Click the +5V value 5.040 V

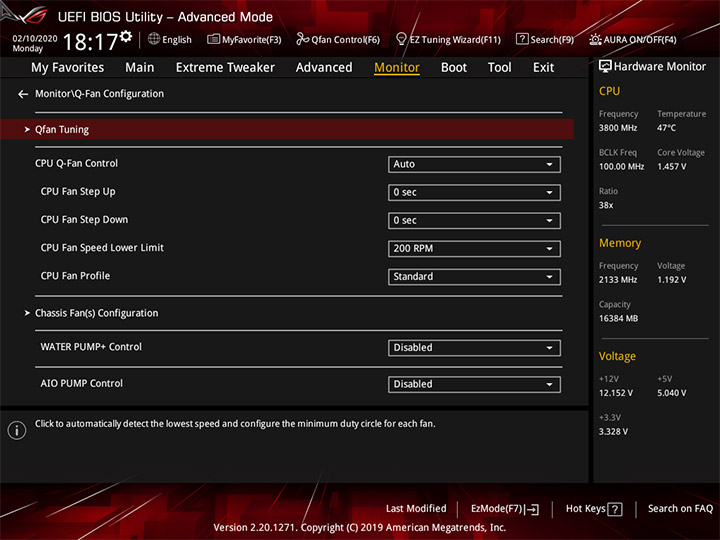click(x=671, y=394)
